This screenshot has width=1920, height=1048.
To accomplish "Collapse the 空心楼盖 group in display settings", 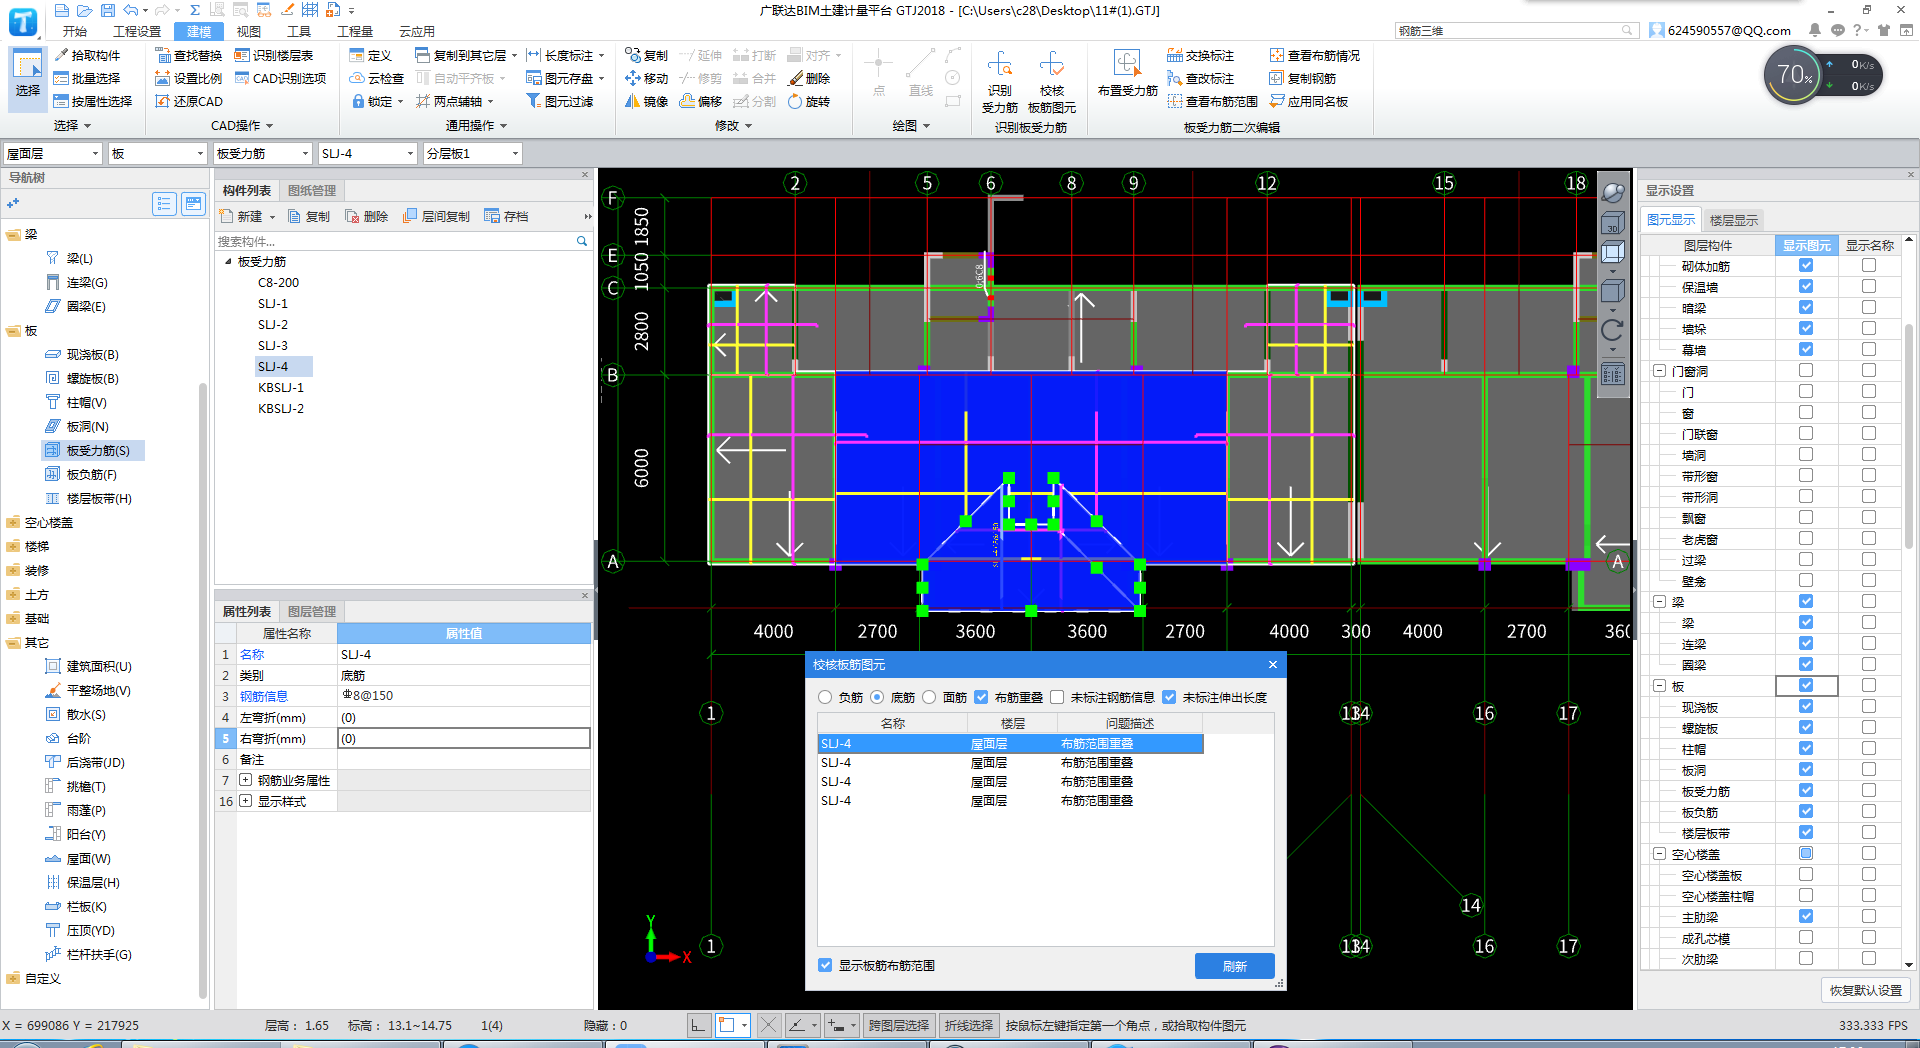I will point(1660,854).
